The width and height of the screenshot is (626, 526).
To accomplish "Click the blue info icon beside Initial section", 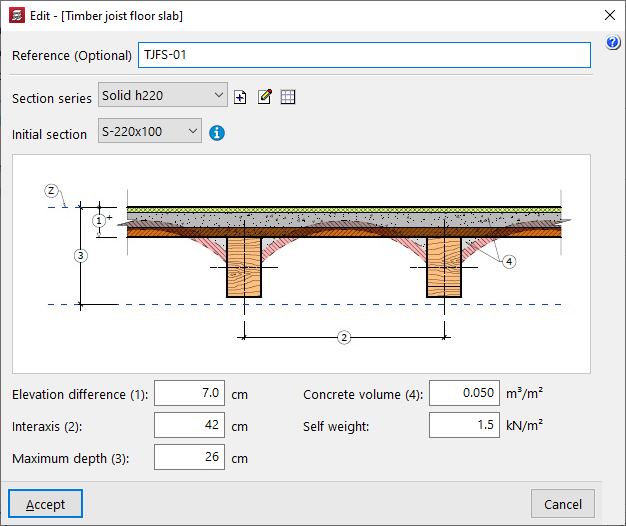I will (217, 132).
